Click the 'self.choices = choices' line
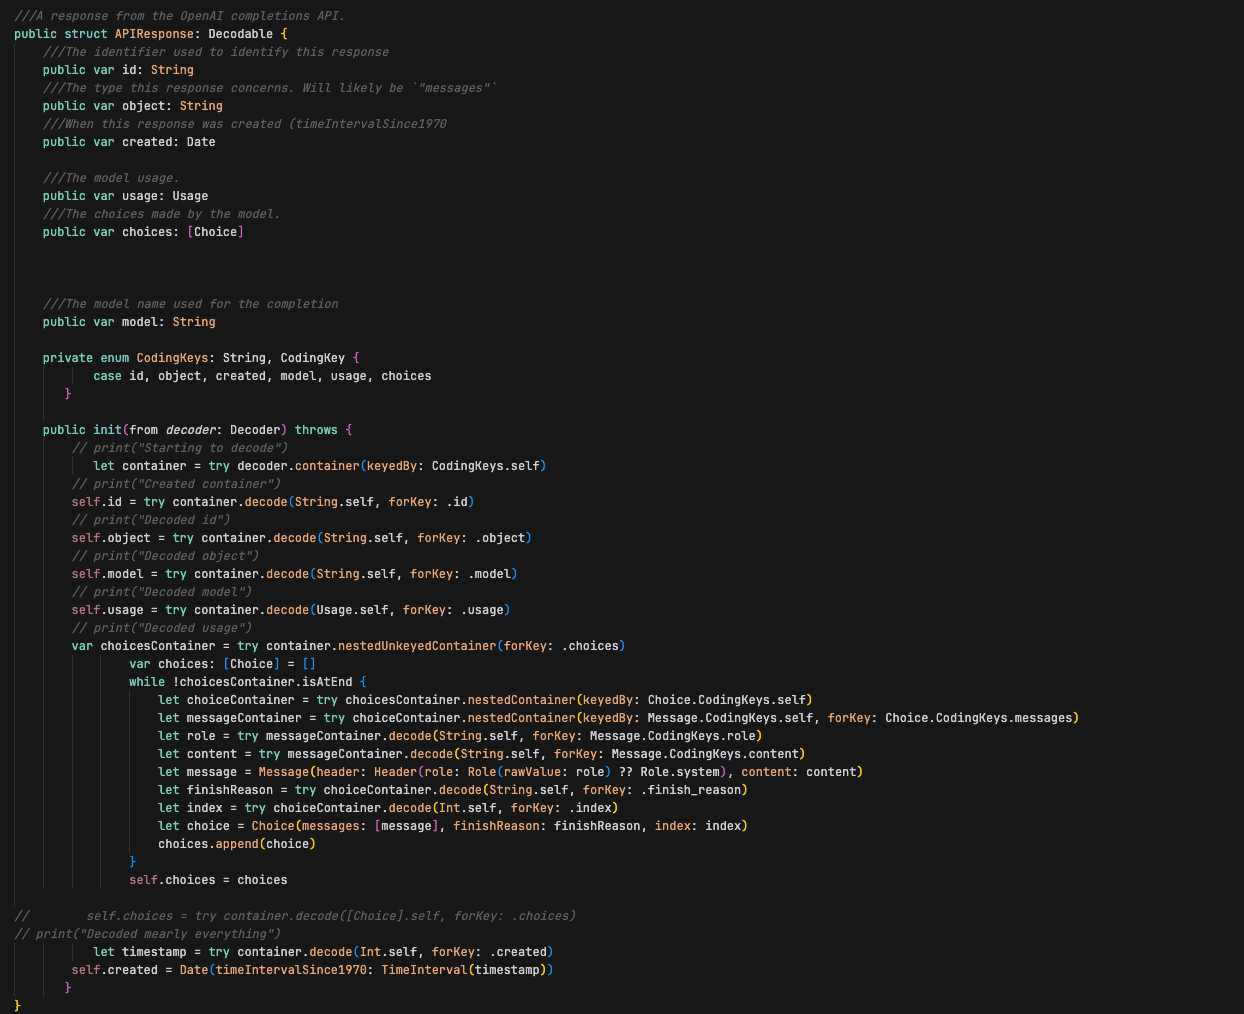 pos(208,880)
